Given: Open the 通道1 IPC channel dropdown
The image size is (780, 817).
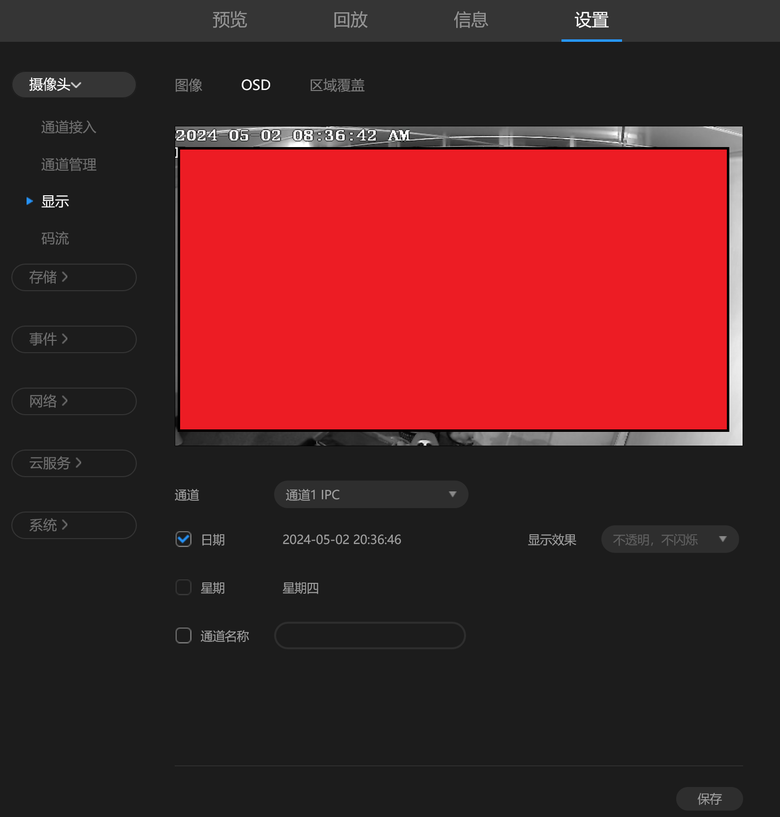Looking at the screenshot, I should [x=371, y=494].
